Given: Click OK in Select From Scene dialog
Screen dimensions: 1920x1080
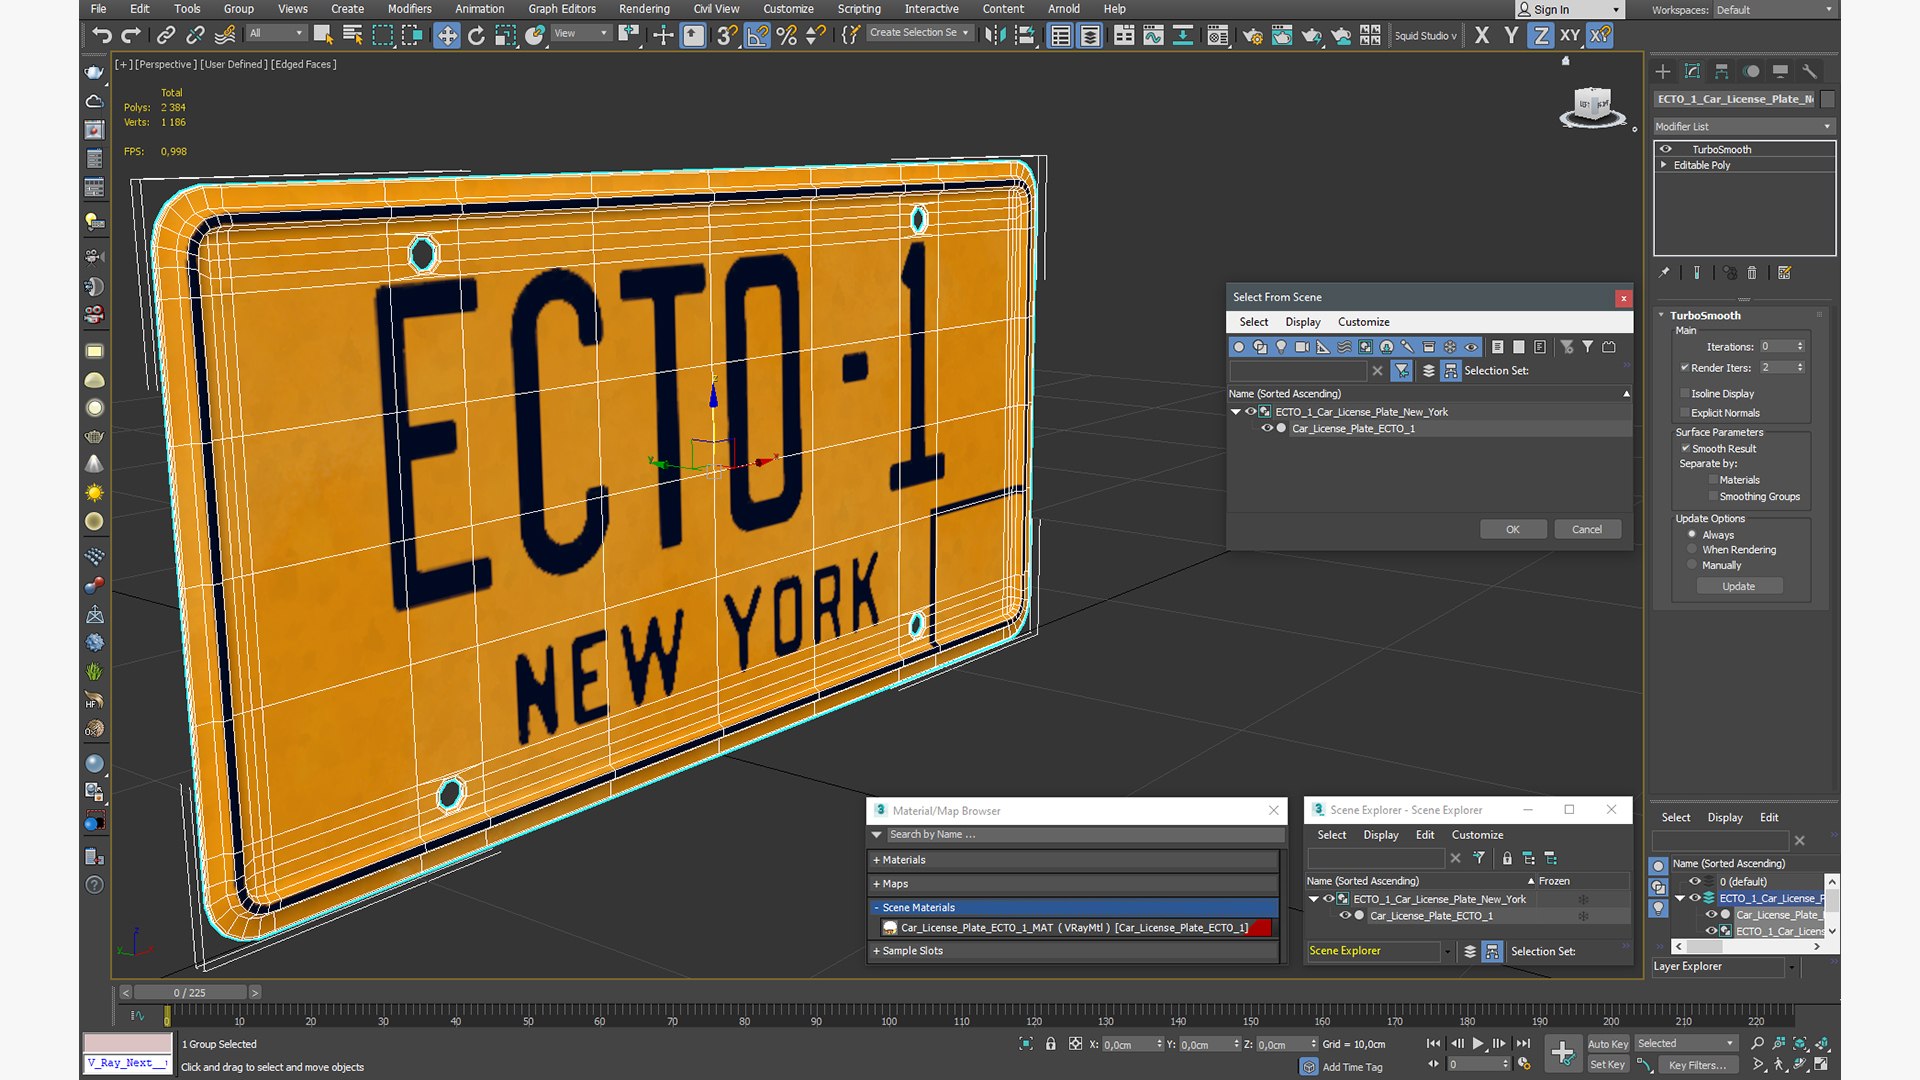Looking at the screenshot, I should click(1513, 530).
